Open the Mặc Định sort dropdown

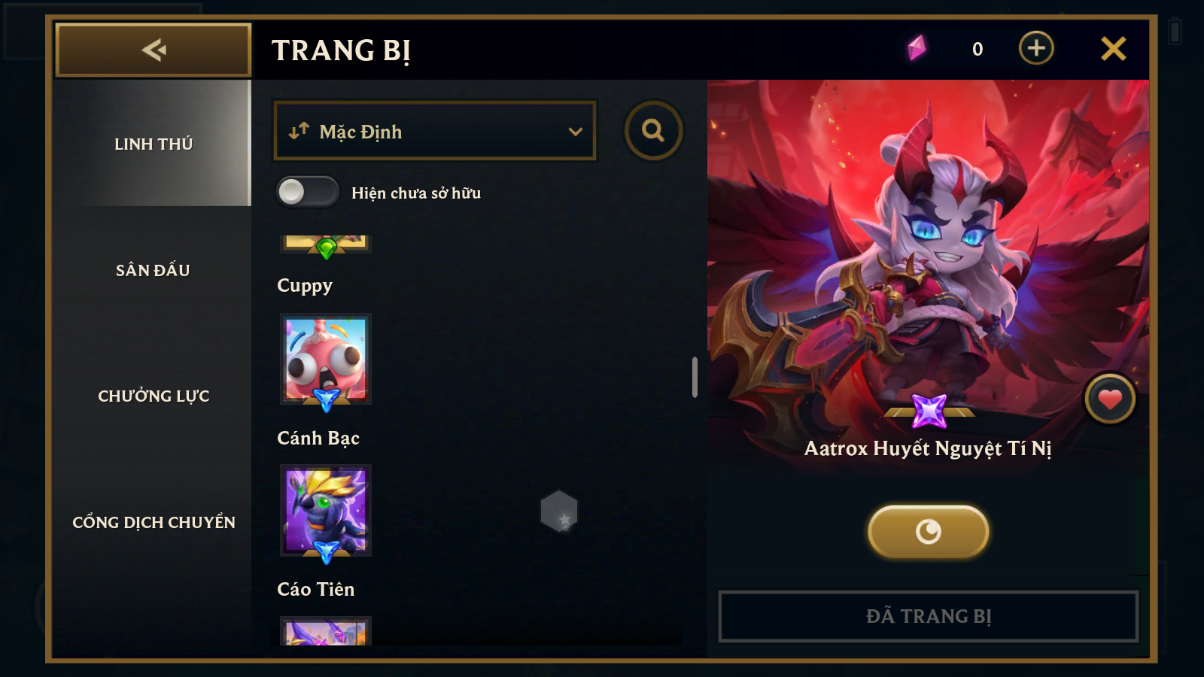coord(435,131)
